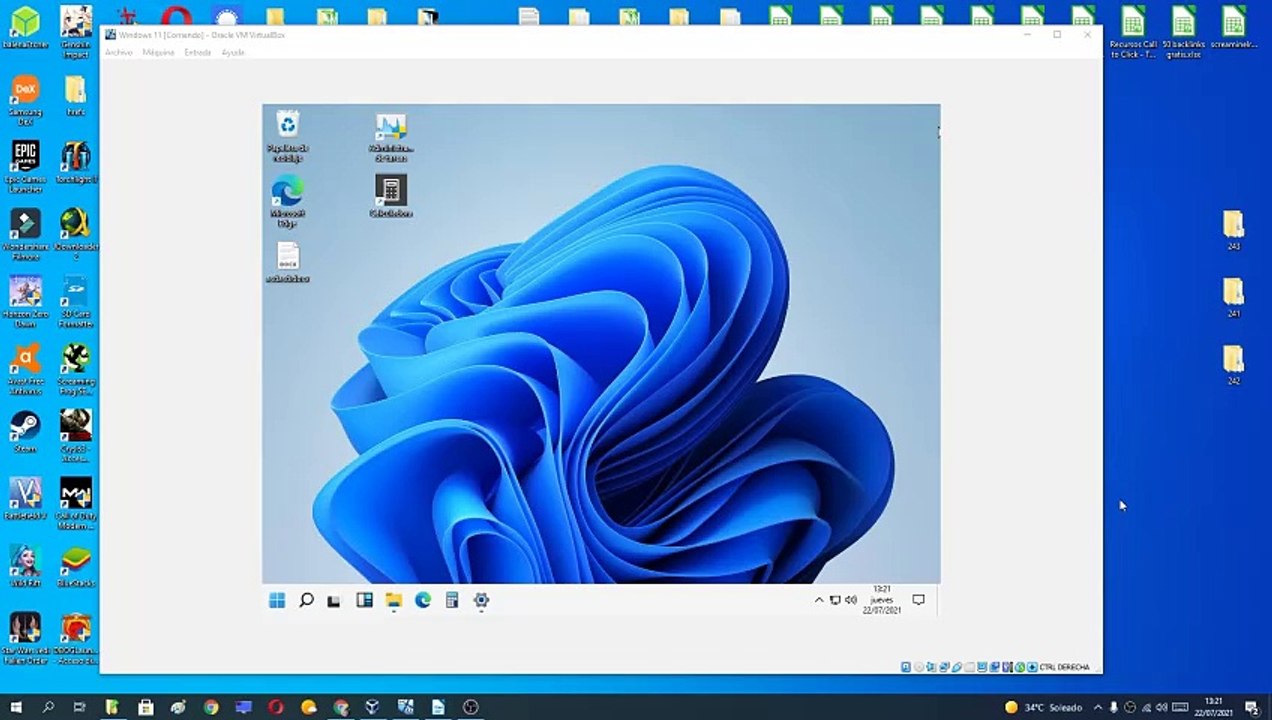Open Widgets on the Windows 11 taskbar

[364, 600]
